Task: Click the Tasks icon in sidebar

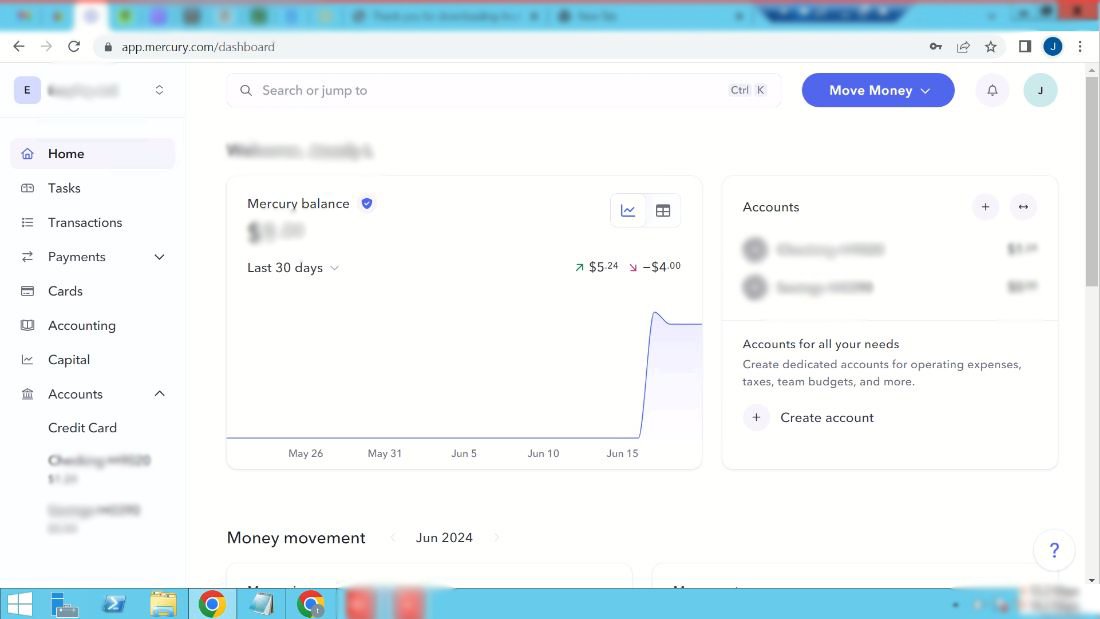Action: (x=27, y=188)
